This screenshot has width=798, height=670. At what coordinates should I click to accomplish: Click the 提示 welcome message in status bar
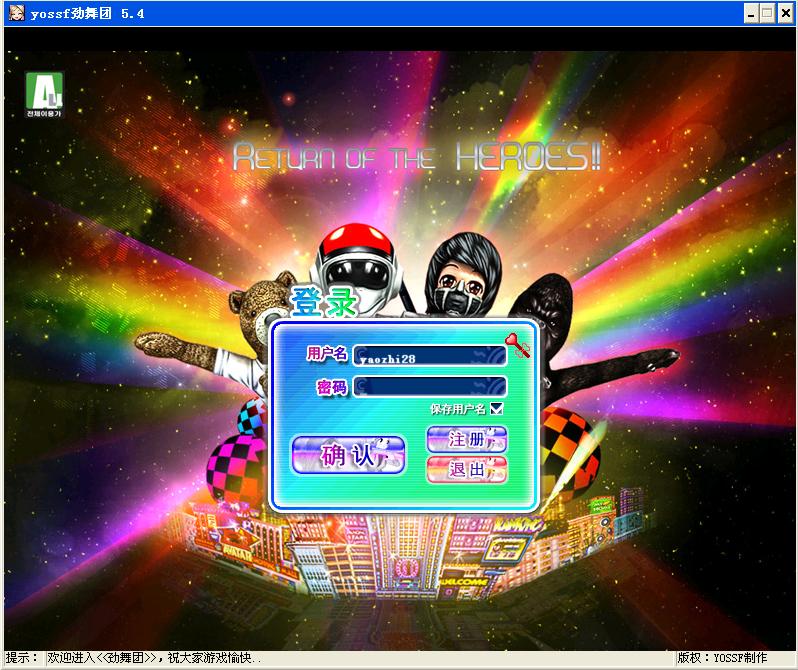[135, 658]
